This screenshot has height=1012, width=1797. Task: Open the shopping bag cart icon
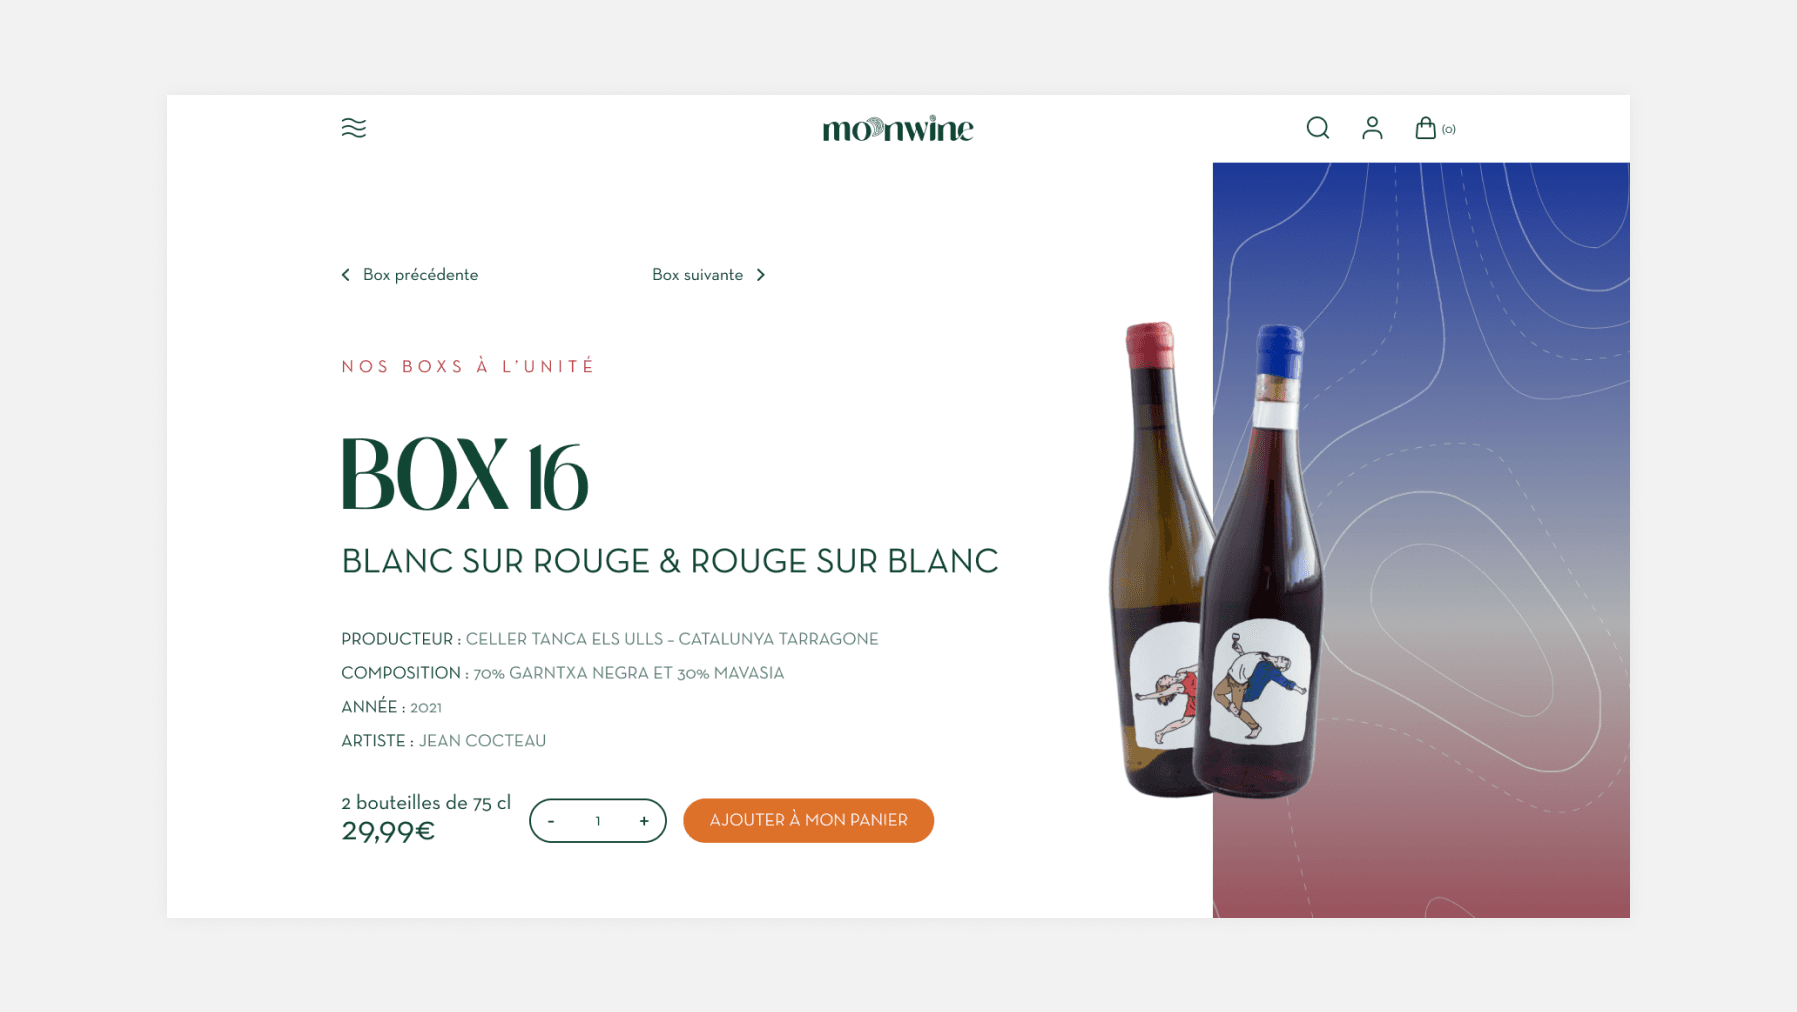coord(1425,128)
